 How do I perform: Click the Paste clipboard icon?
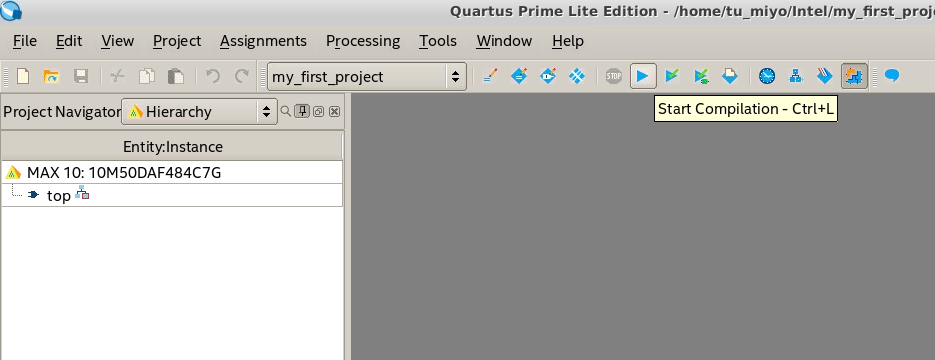click(x=175, y=76)
